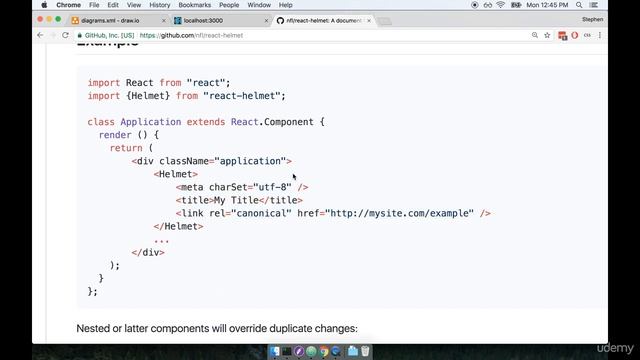Image resolution: width=640 pixels, height=360 pixels.
Task: Open the Help menu
Action: [286, 5]
